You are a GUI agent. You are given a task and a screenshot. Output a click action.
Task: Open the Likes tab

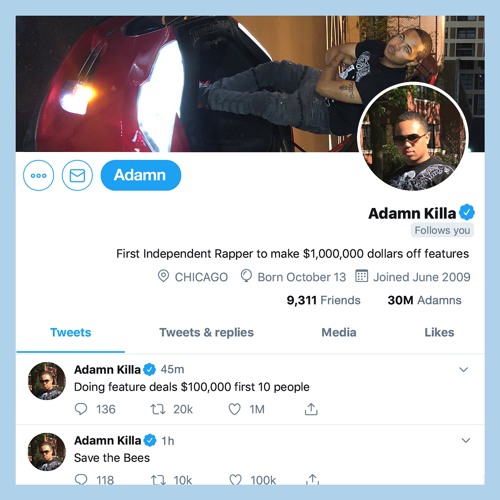439,332
